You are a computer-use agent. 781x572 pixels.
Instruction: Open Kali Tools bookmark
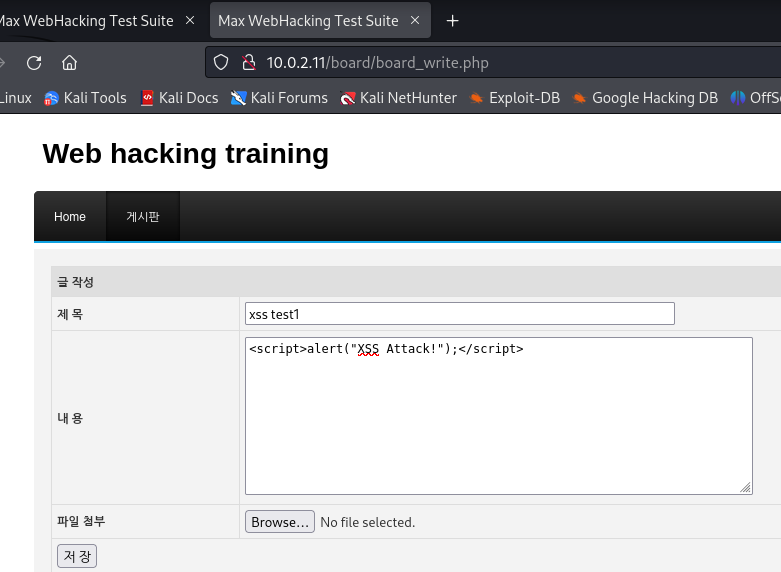pos(85,98)
